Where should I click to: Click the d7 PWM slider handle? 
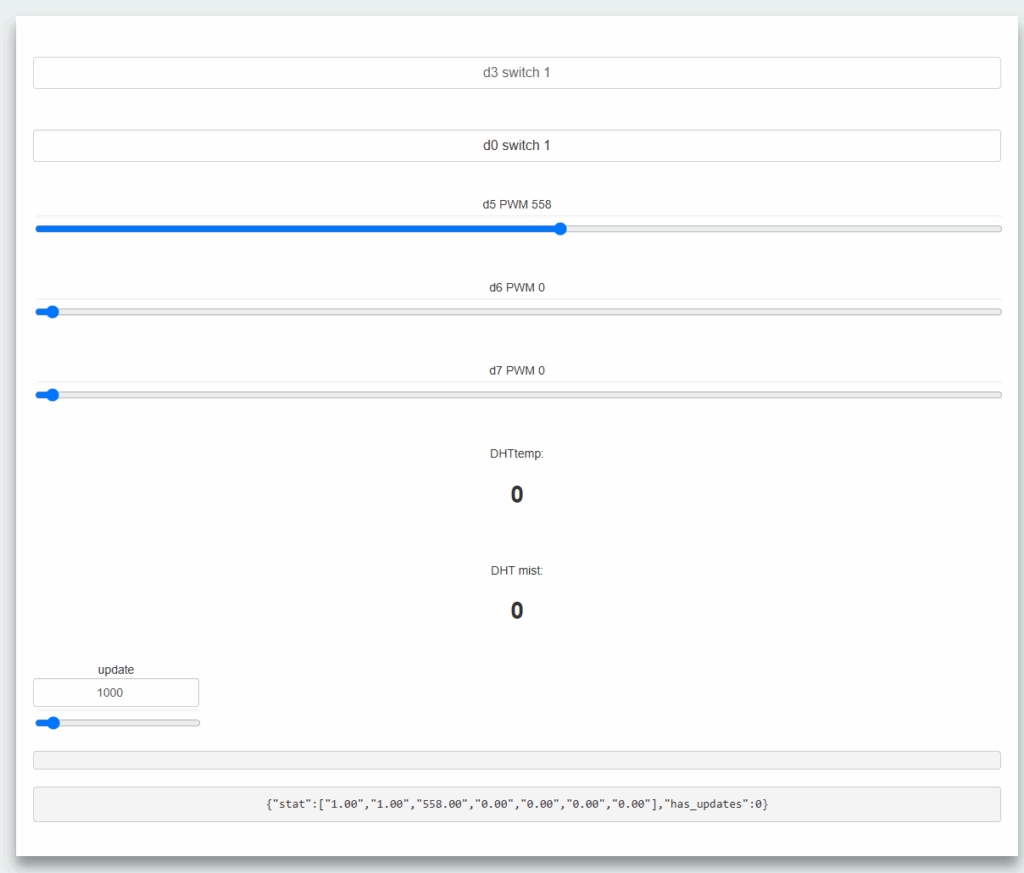point(53,395)
